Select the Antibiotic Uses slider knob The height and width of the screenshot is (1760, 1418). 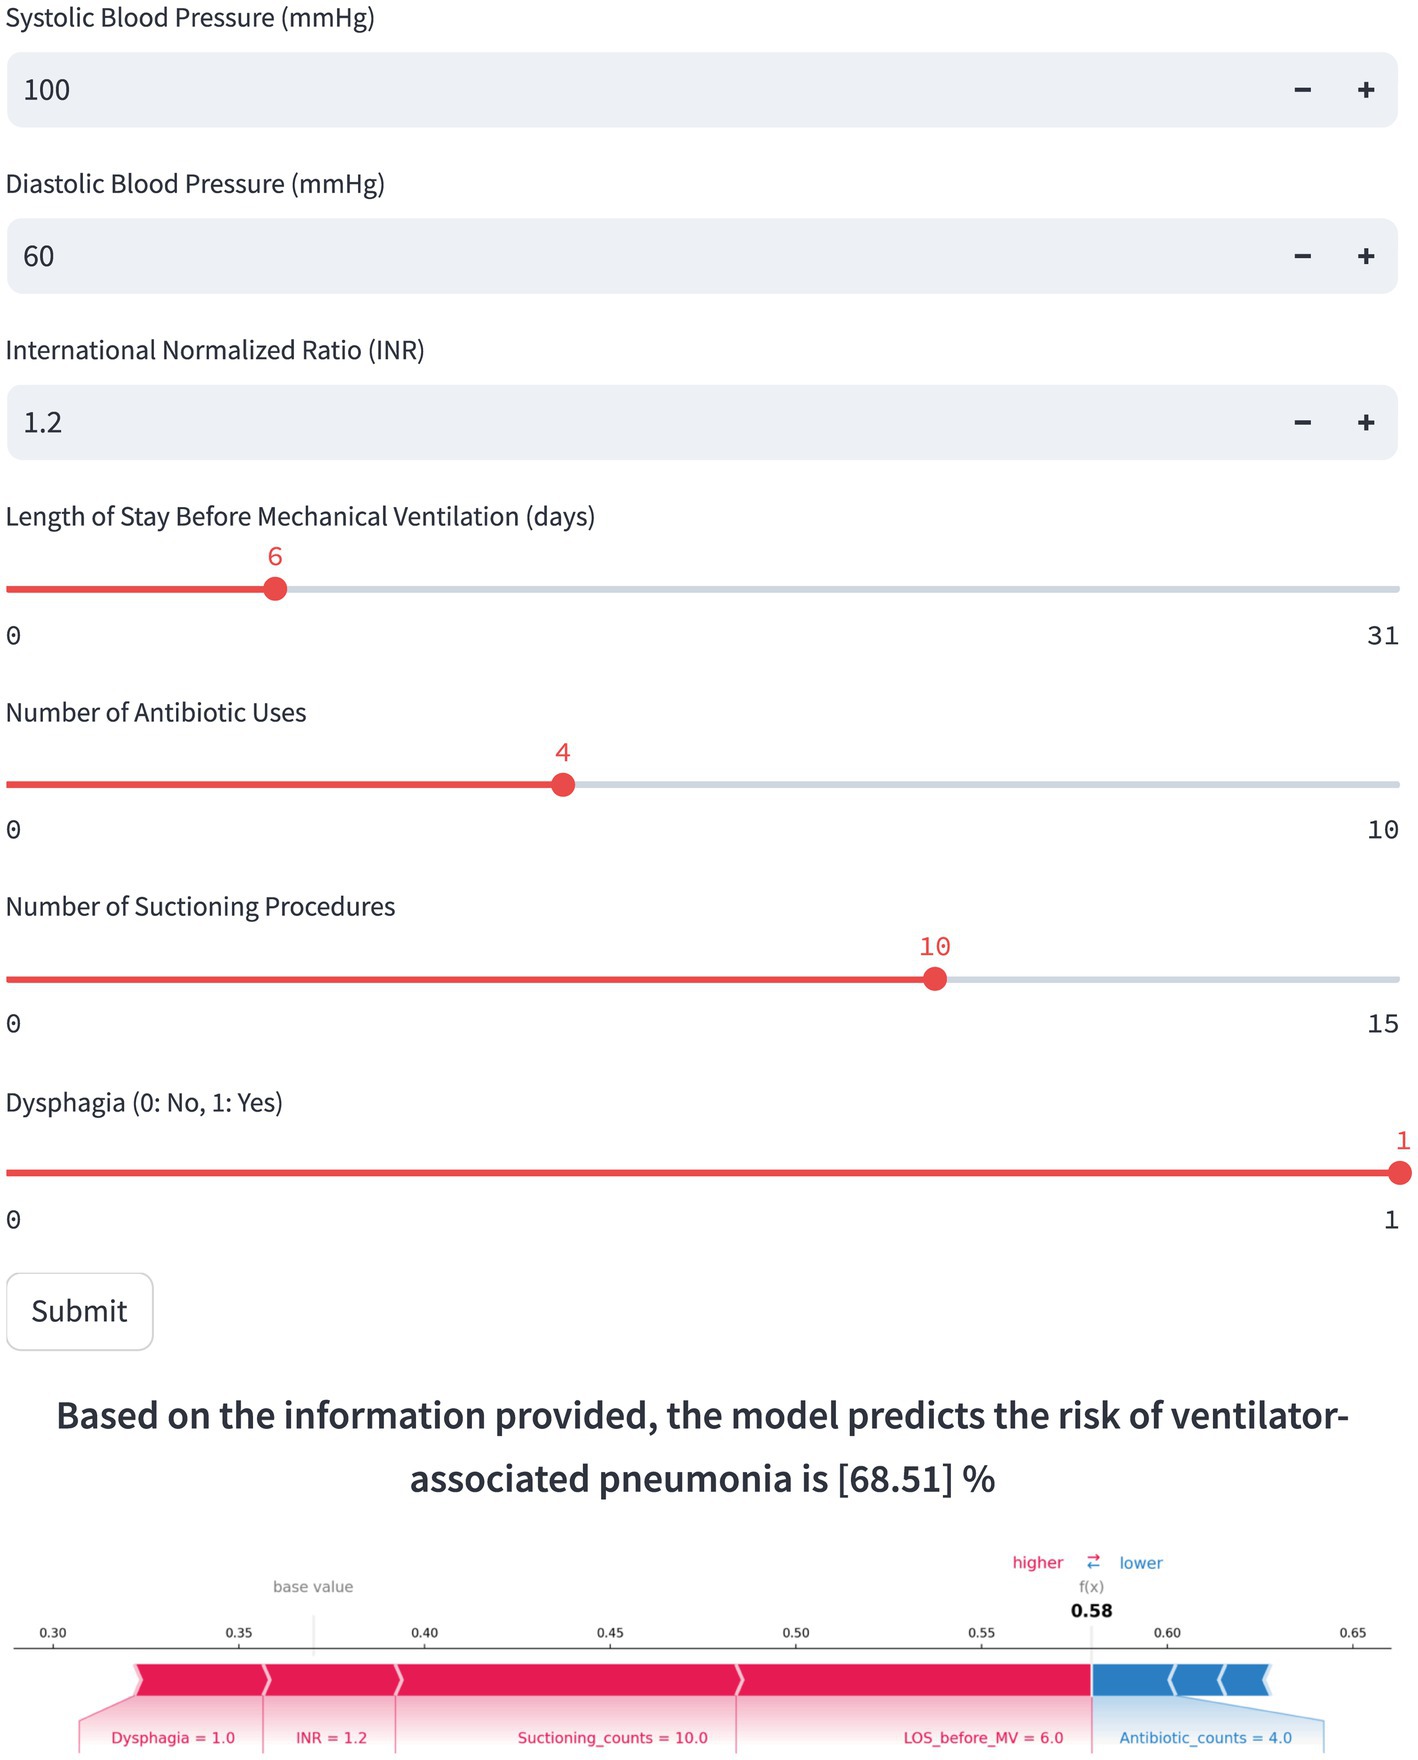click(563, 785)
